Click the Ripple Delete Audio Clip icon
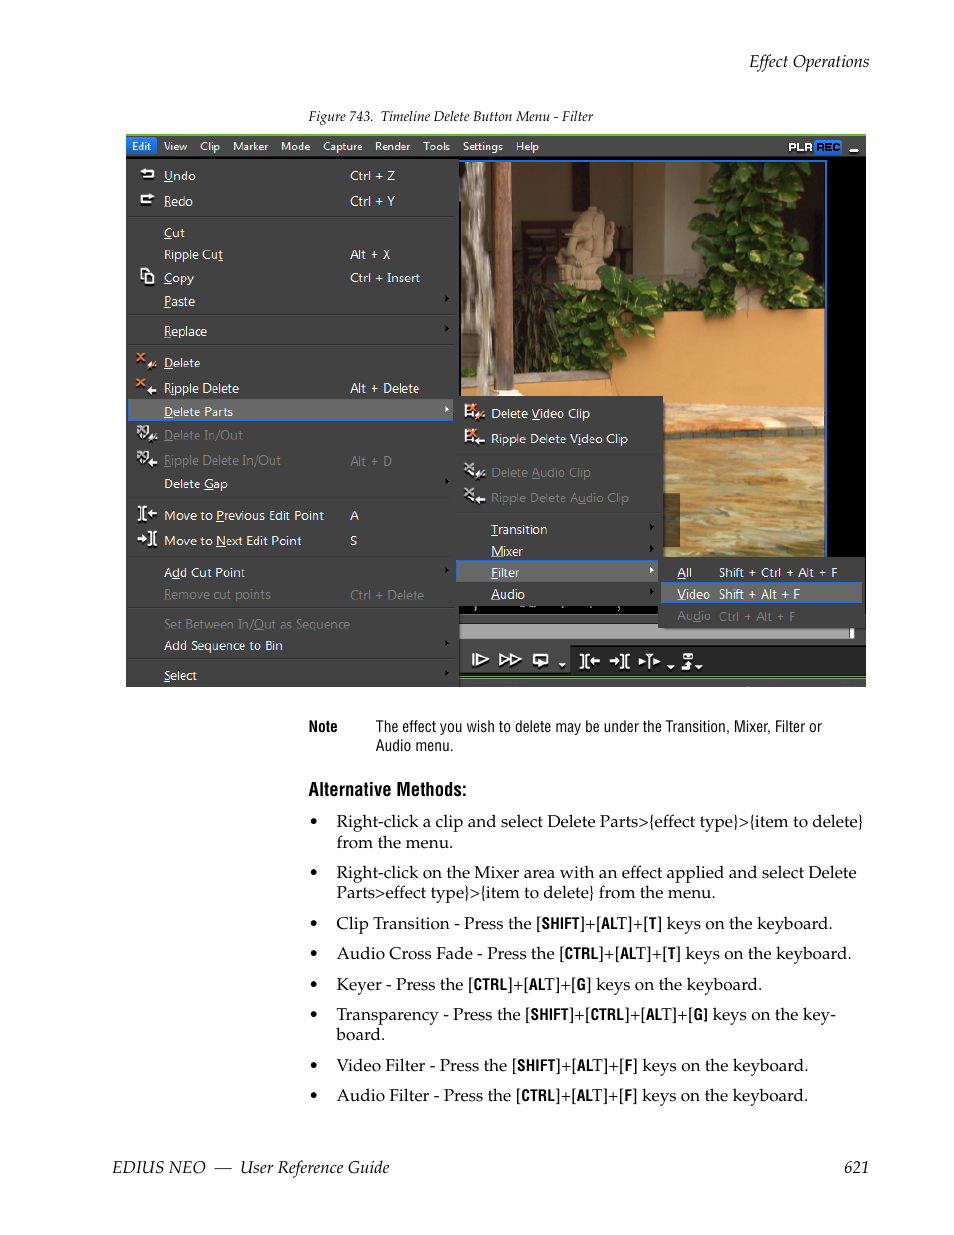The image size is (954, 1235). tap(474, 496)
